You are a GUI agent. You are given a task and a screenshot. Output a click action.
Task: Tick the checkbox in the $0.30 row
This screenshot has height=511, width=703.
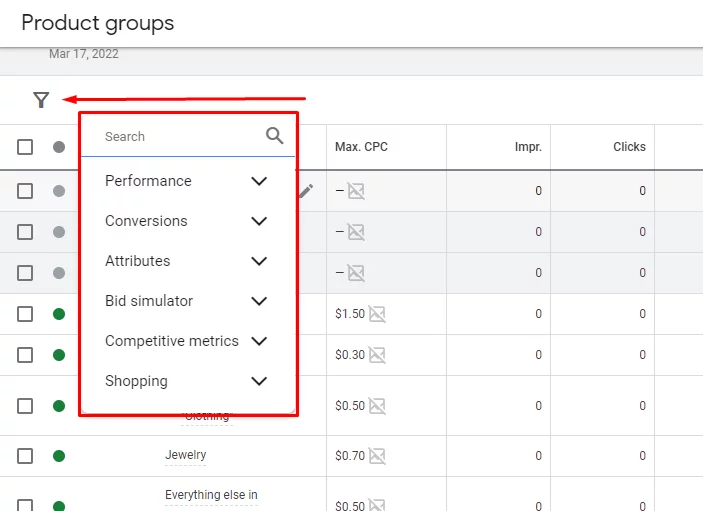click(25, 355)
